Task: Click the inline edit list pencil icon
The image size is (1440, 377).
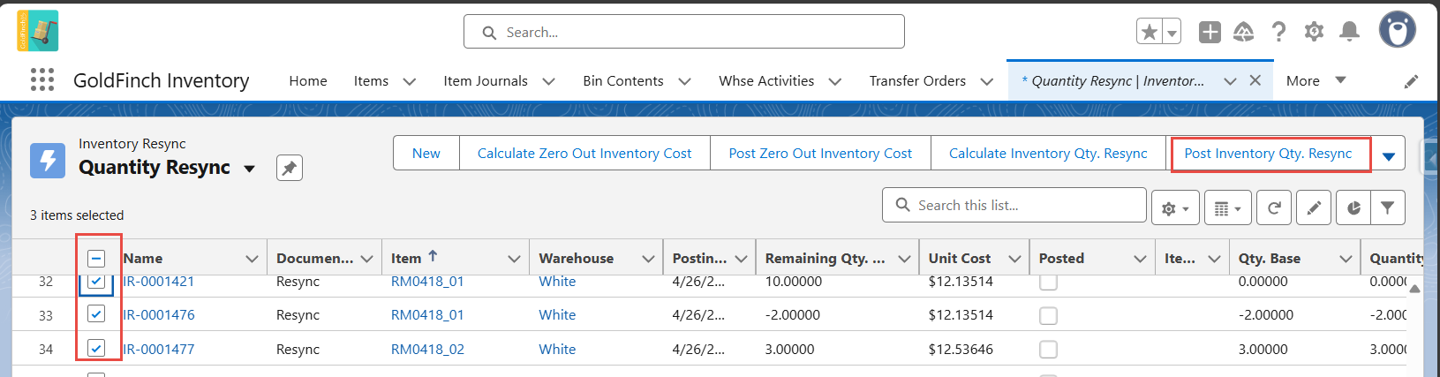Action: (x=1313, y=208)
